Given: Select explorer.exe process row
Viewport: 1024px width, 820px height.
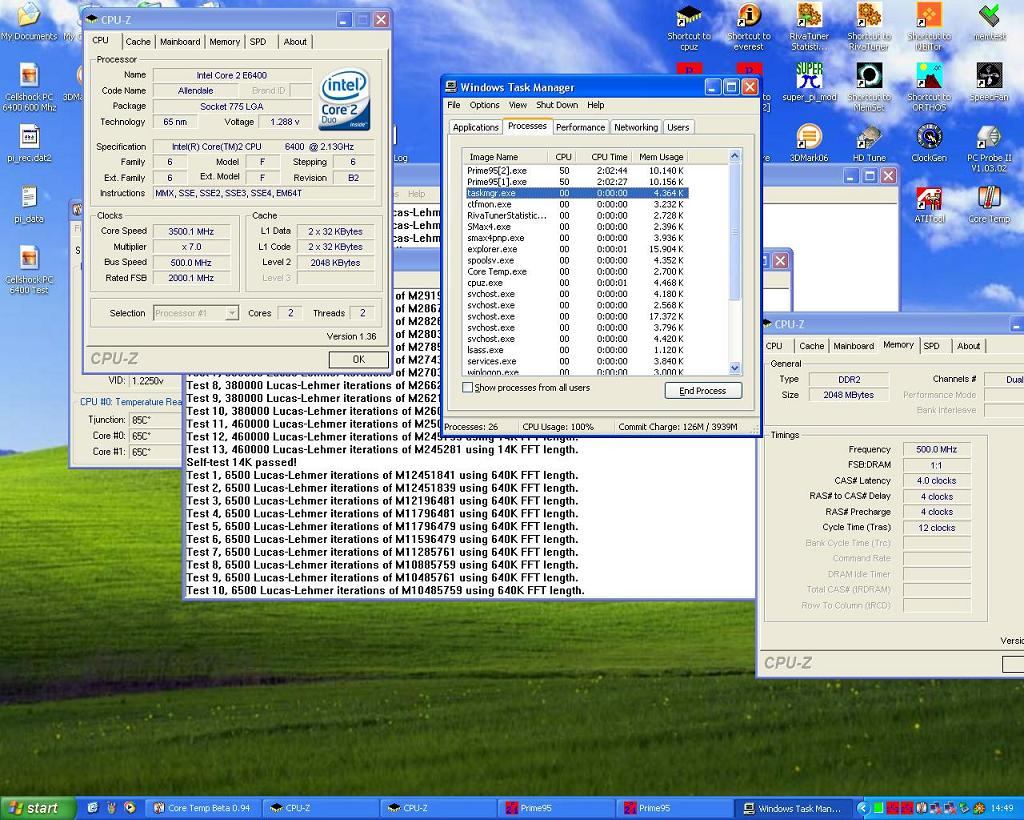Looking at the screenshot, I should (x=575, y=249).
